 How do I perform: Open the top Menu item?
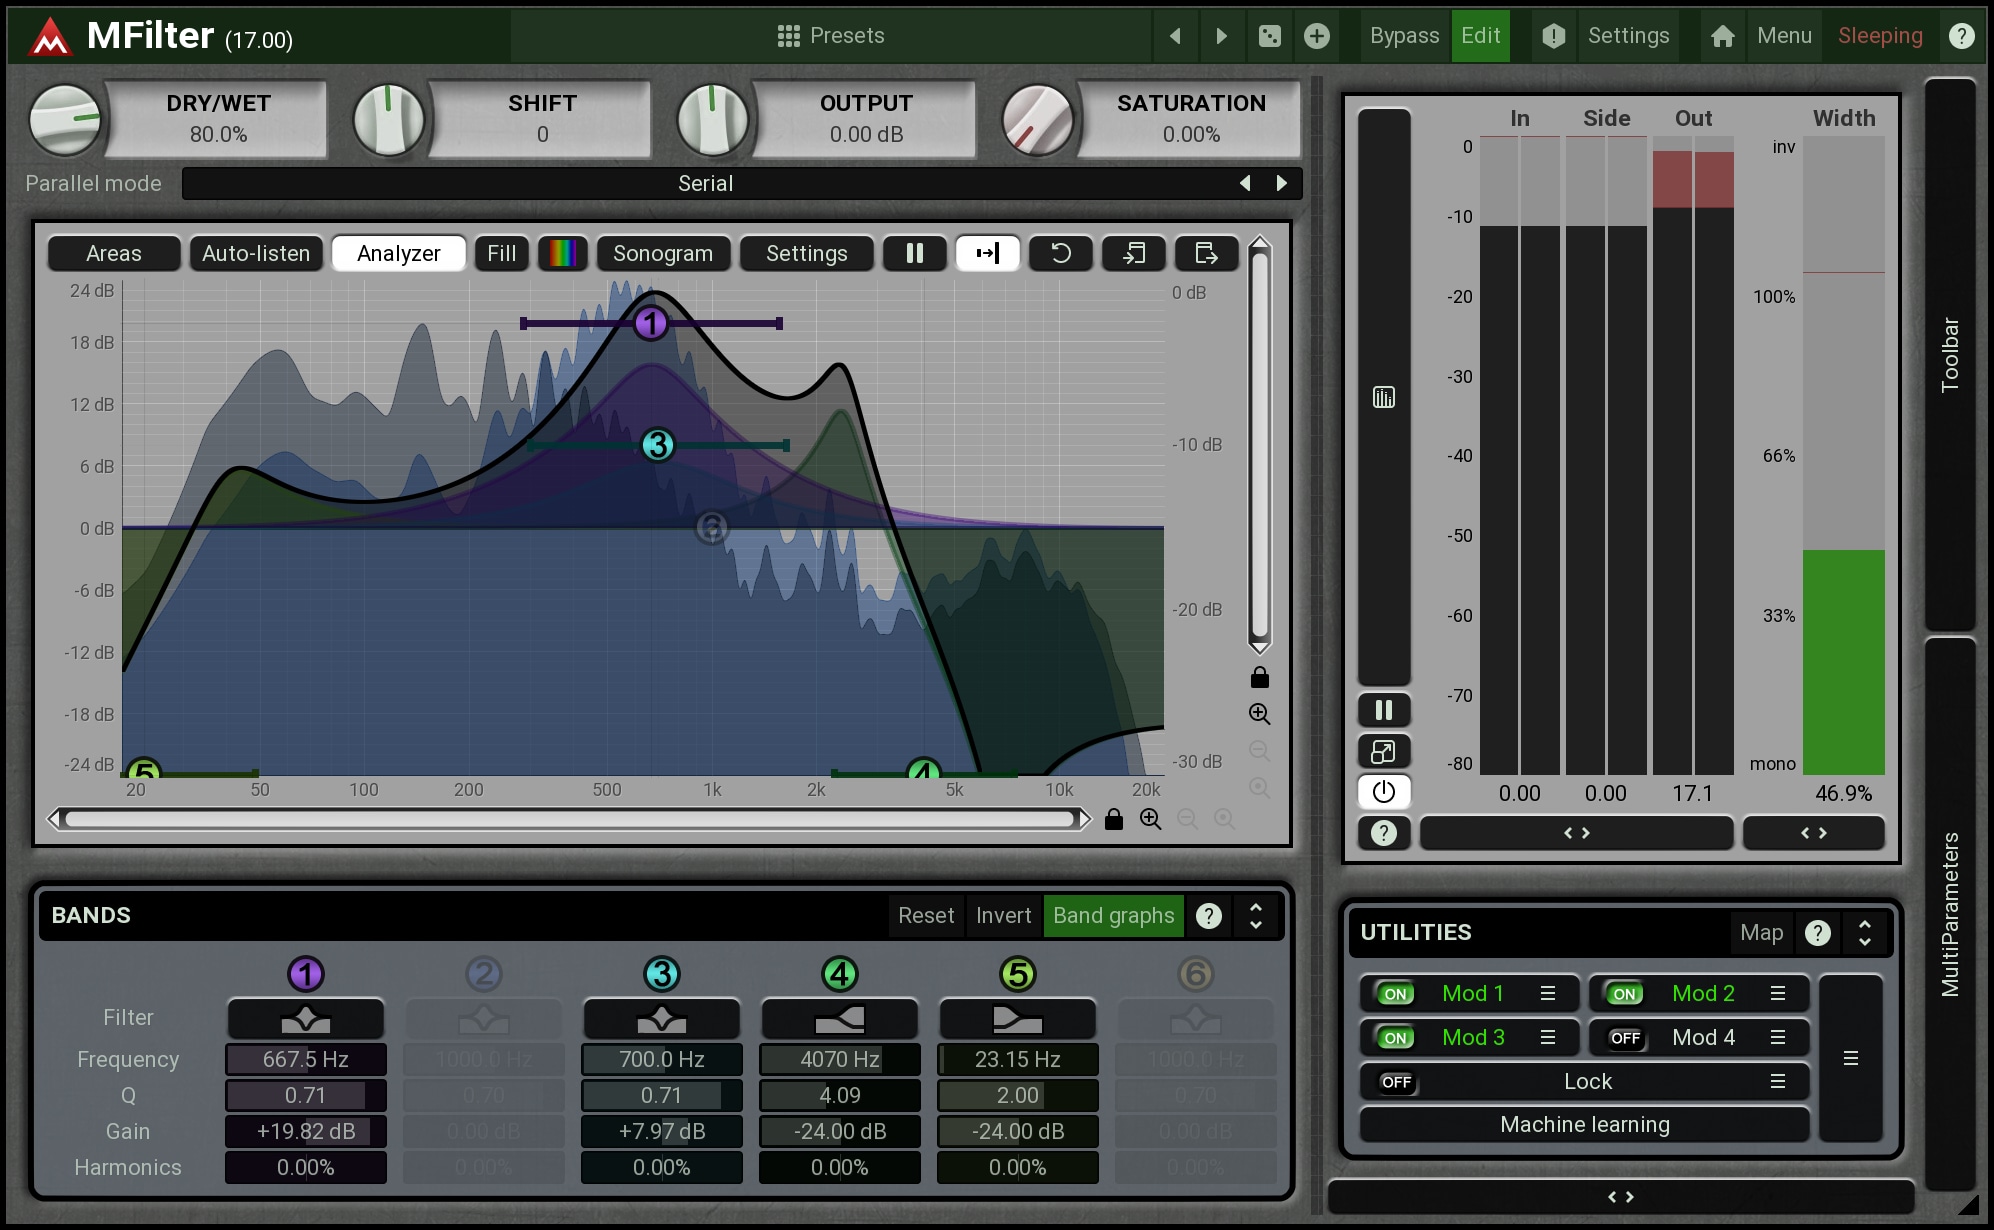pos(1784,36)
